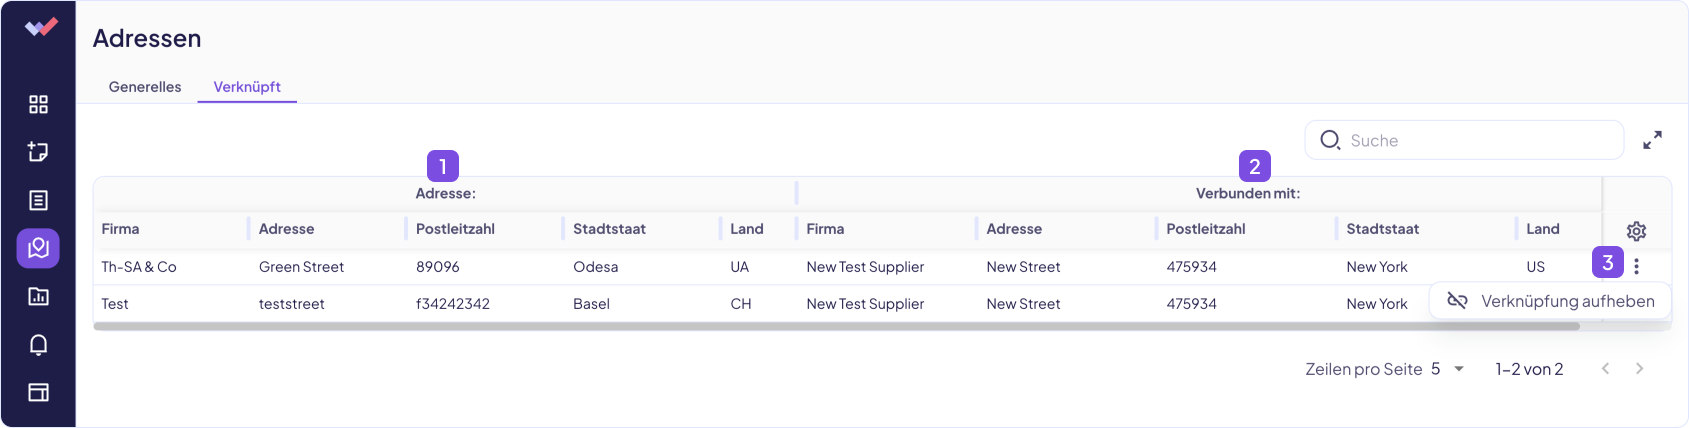Open the dashboard grid icon in sidebar
Viewport: 1689px width, 428px height.
(x=38, y=105)
